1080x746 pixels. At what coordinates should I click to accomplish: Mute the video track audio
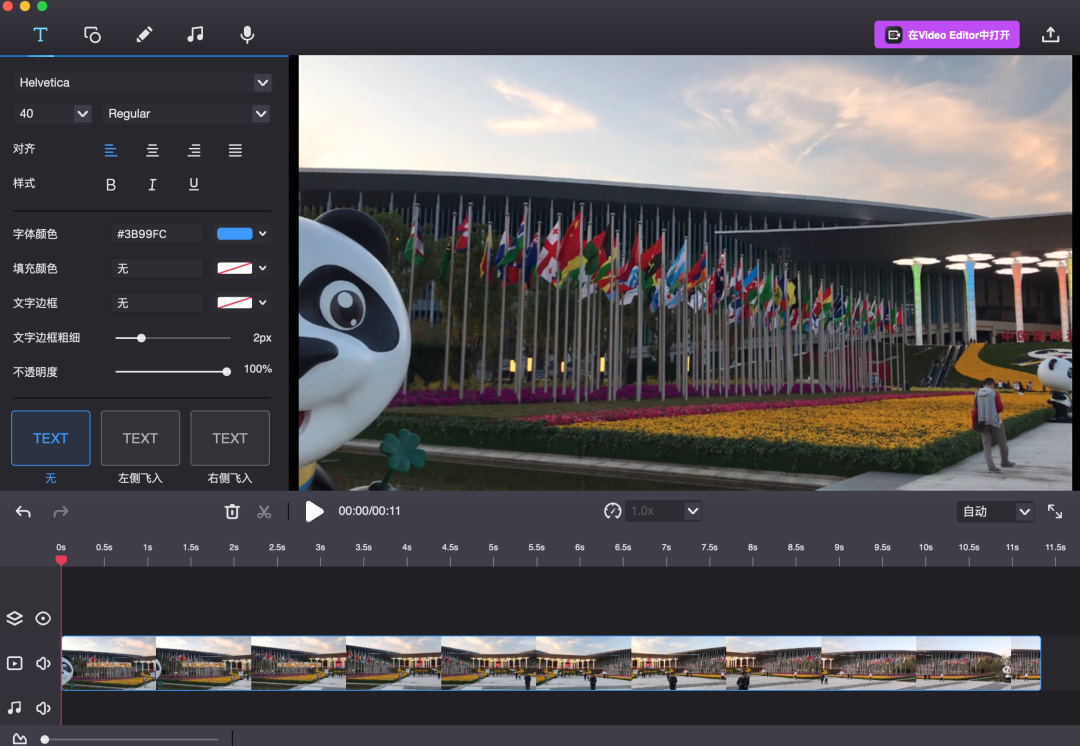[43, 663]
